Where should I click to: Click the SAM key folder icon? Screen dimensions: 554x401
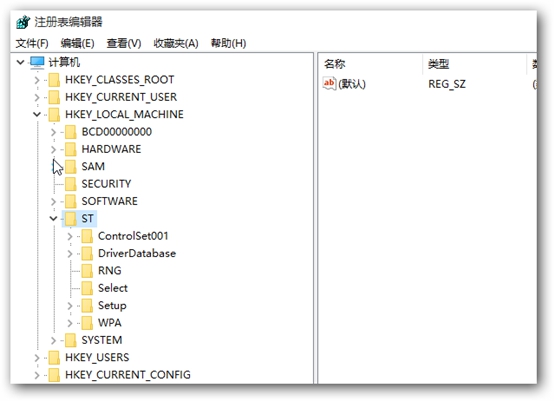71,166
